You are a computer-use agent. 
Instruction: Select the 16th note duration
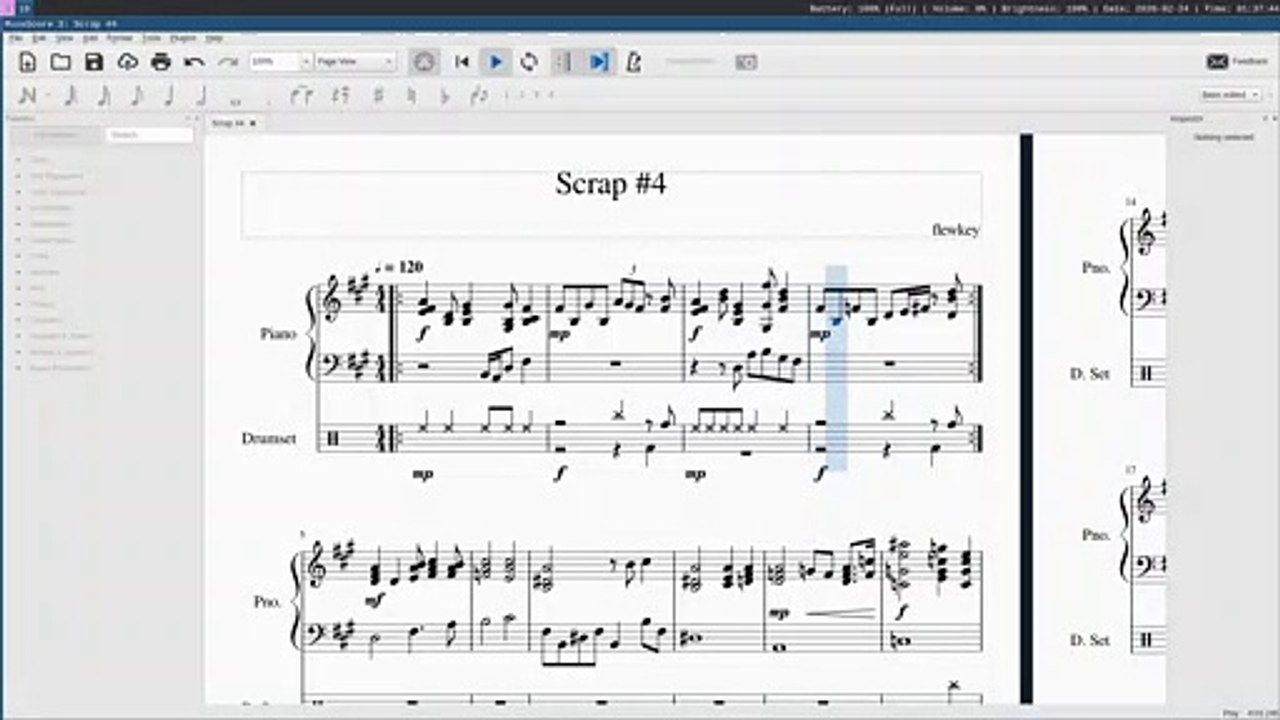click(x=104, y=96)
